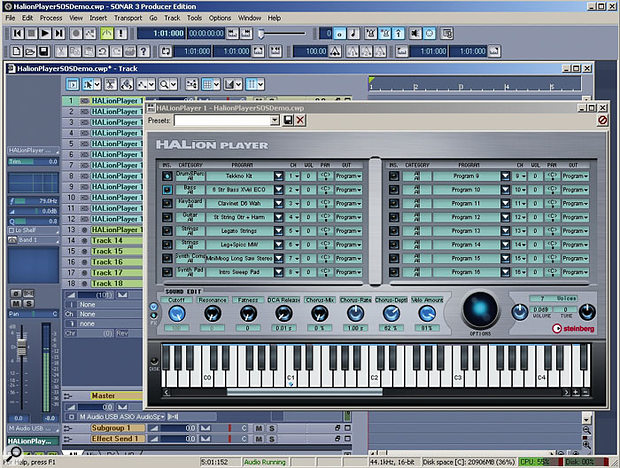Create new project with New file icon
Viewport: 620px width, 468px height.
coord(17,51)
